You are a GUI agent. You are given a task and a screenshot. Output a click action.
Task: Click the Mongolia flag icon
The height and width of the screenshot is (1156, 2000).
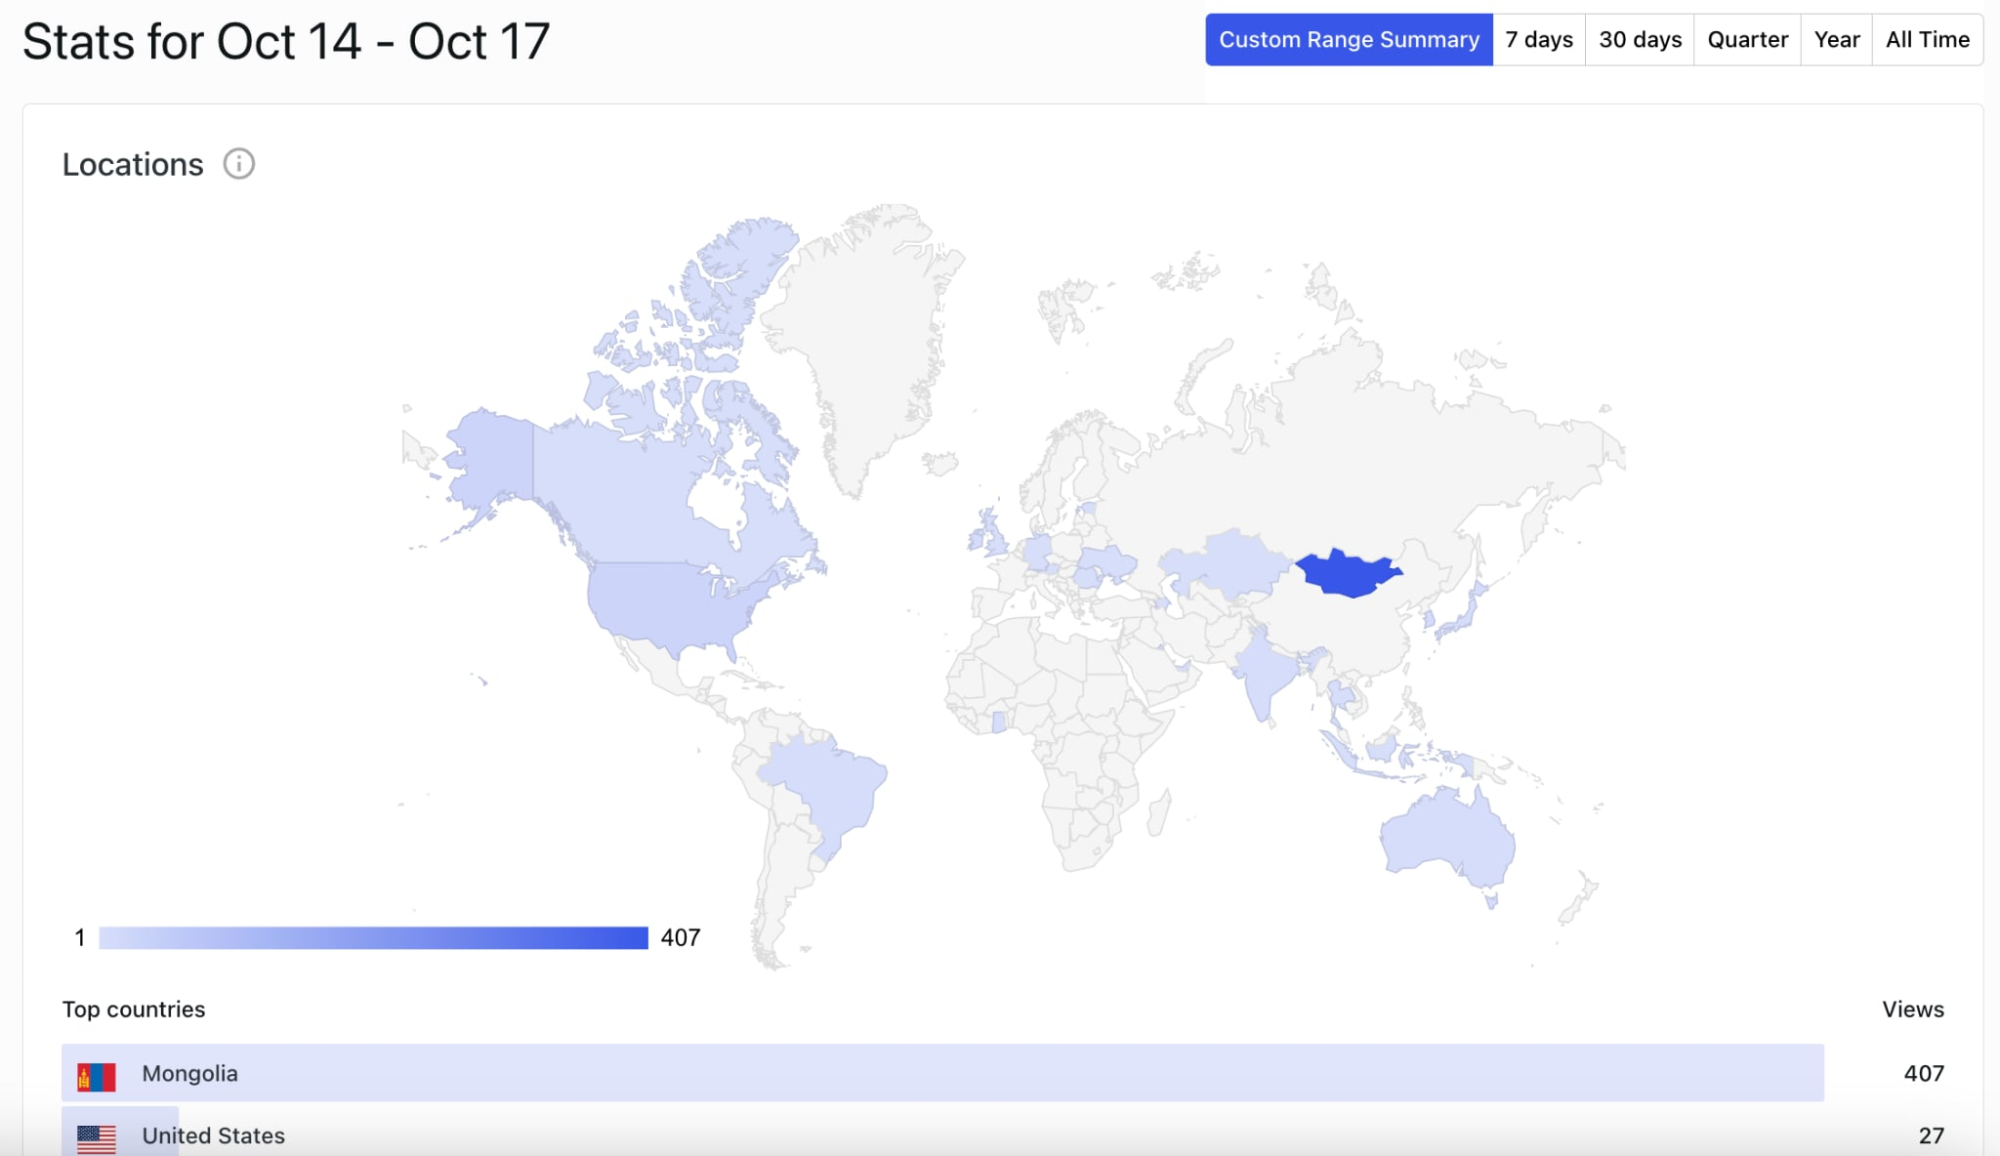[x=96, y=1076]
